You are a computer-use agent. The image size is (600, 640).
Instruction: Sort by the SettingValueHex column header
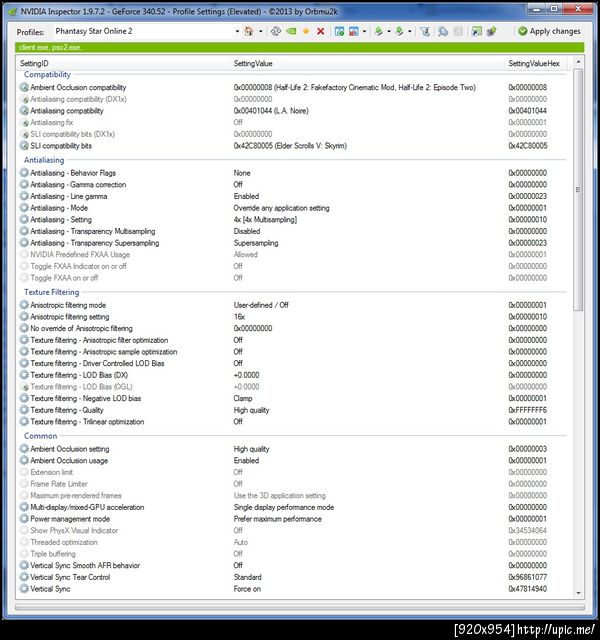click(x=538, y=63)
